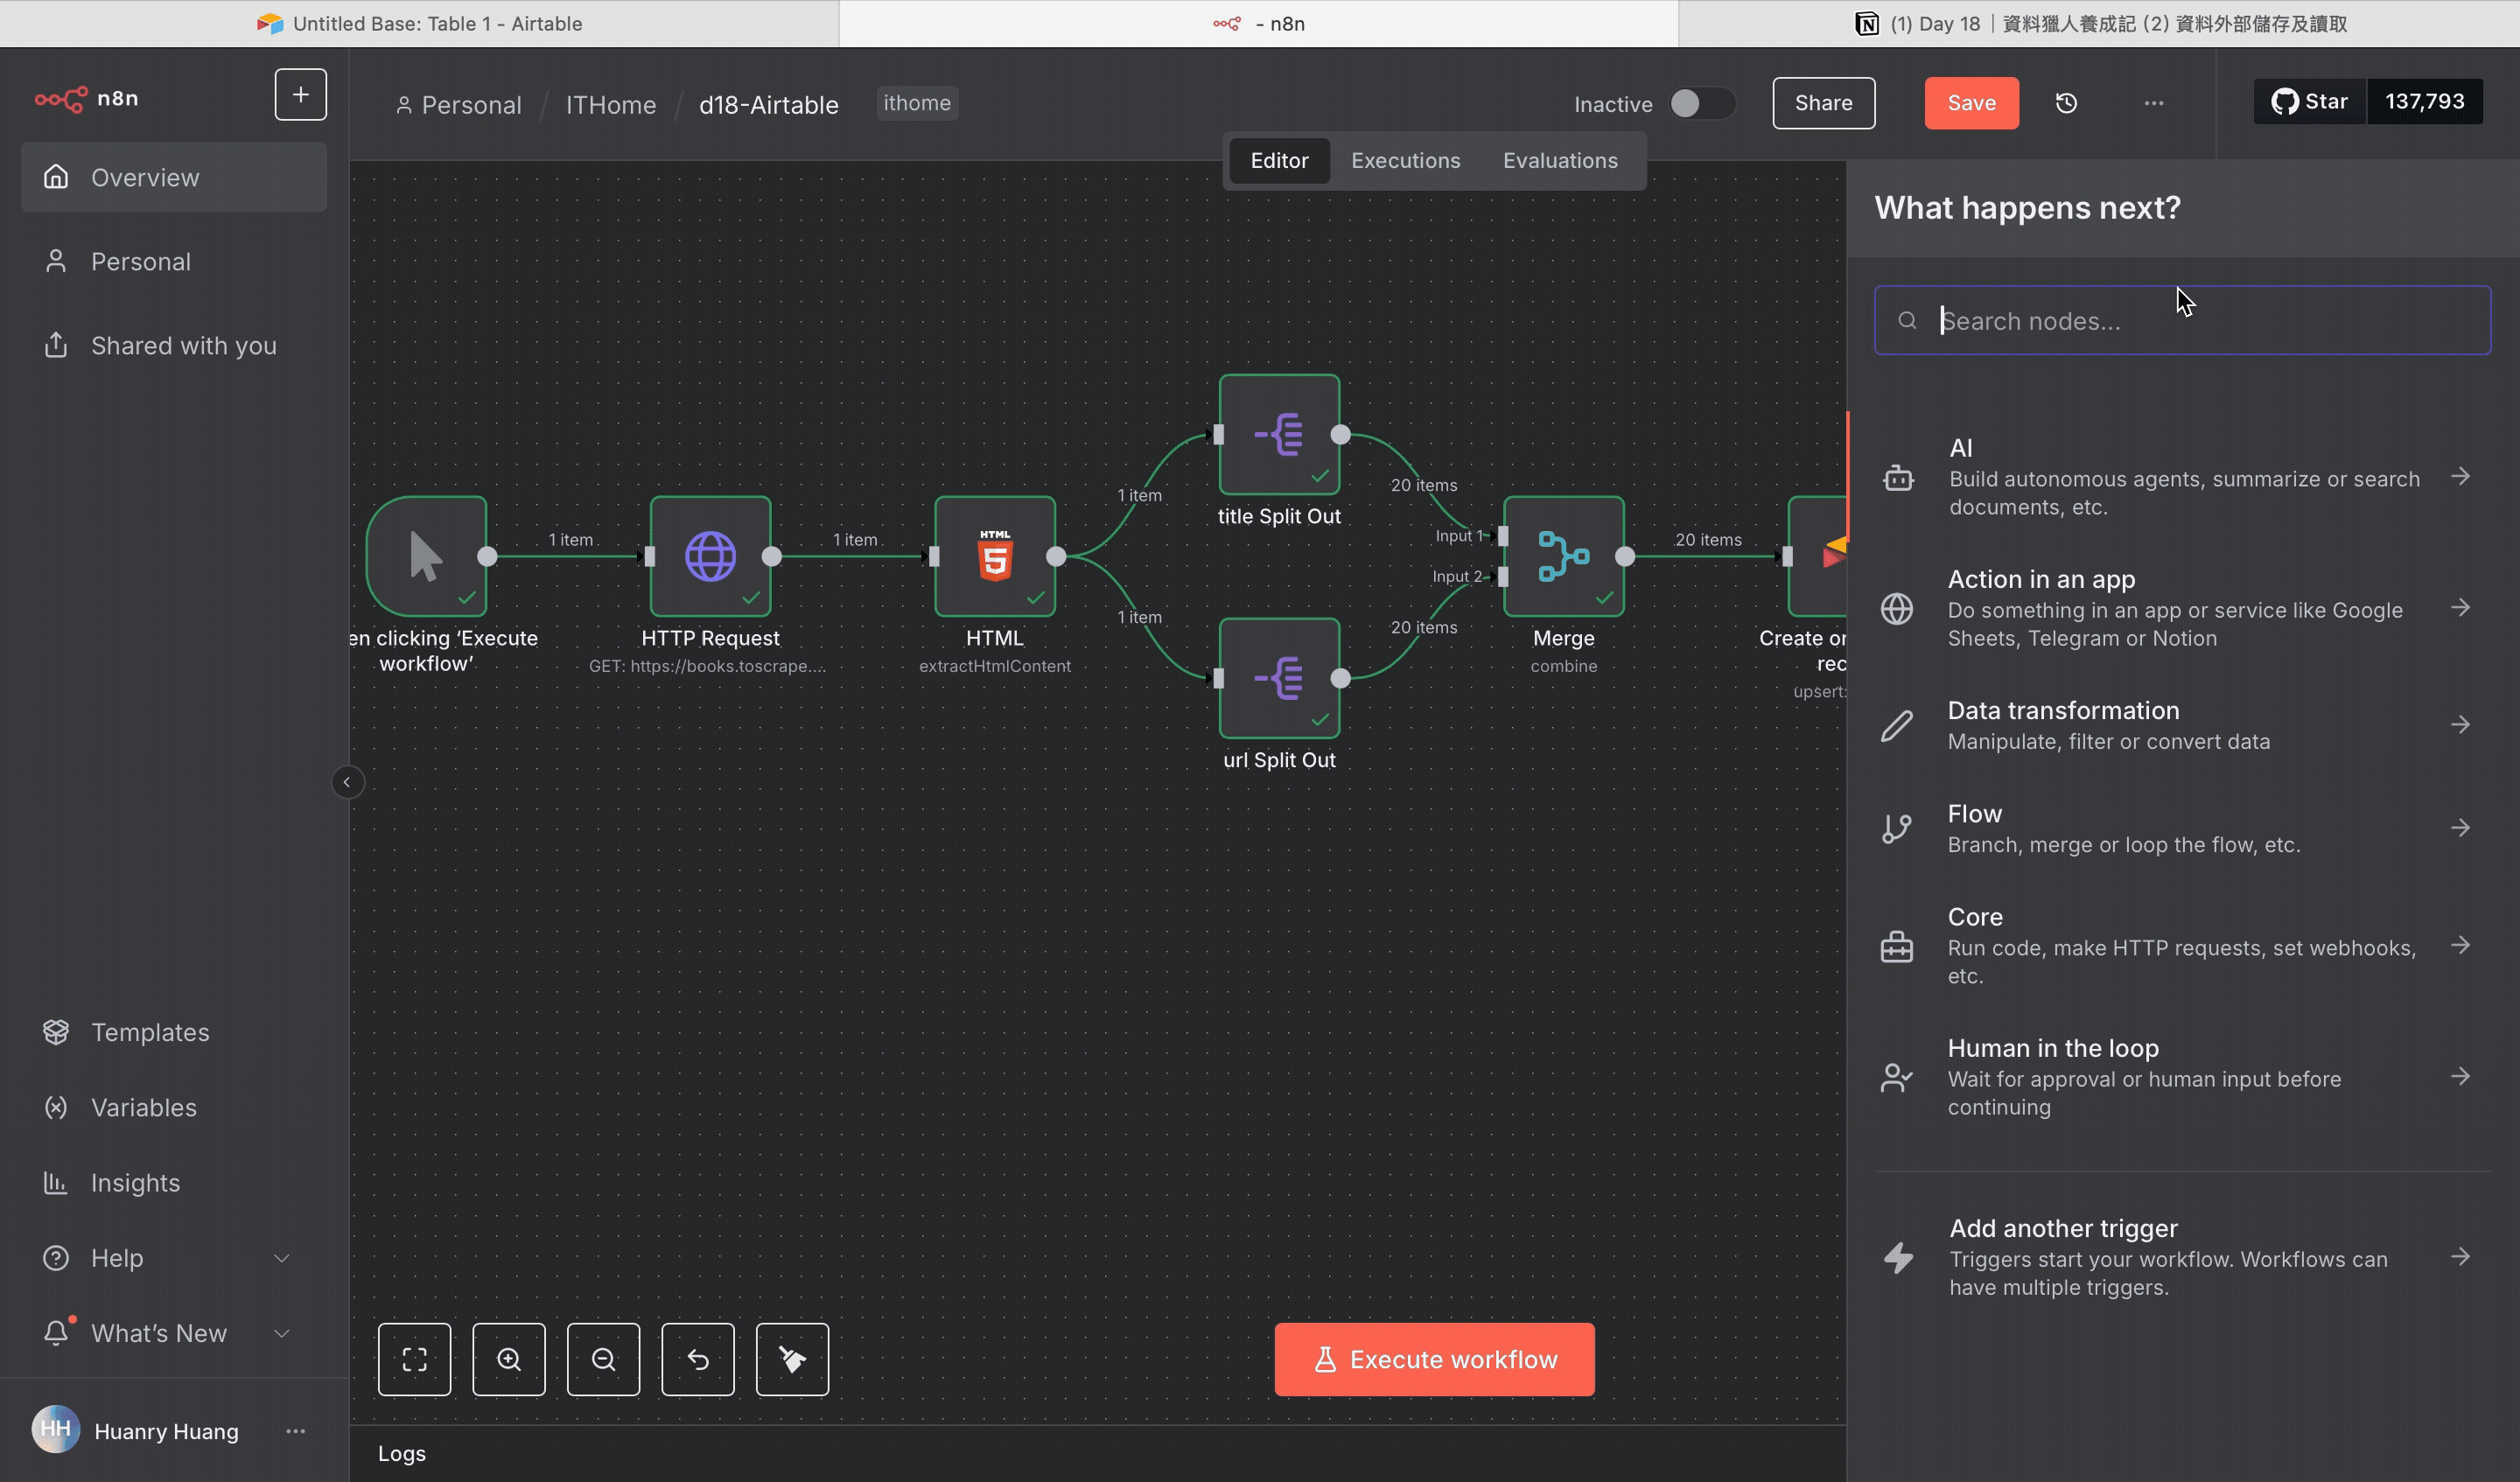This screenshot has height=1482, width=2520.
Task: Click the HTML node output connector
Action: click(x=1056, y=556)
